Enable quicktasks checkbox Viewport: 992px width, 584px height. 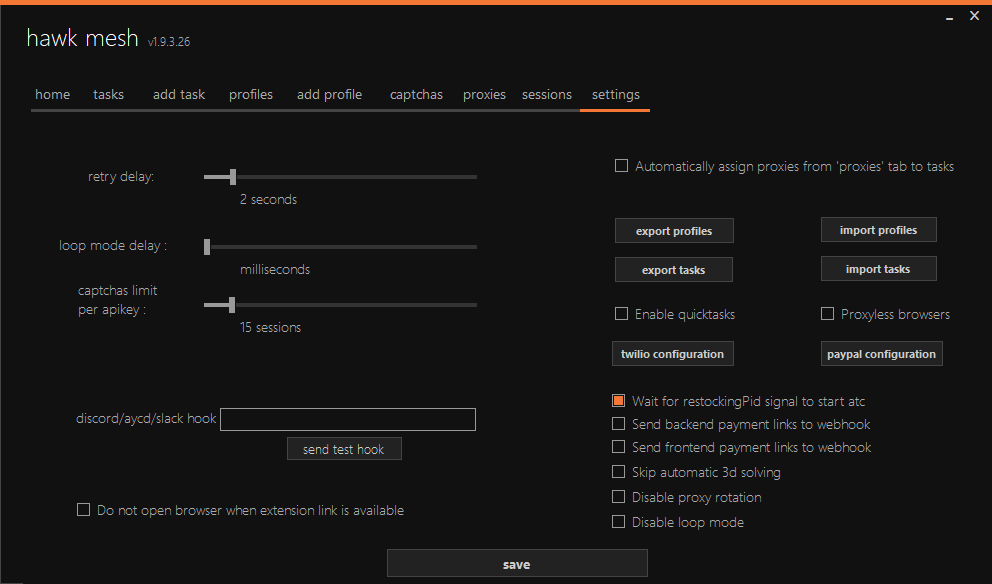click(x=621, y=314)
